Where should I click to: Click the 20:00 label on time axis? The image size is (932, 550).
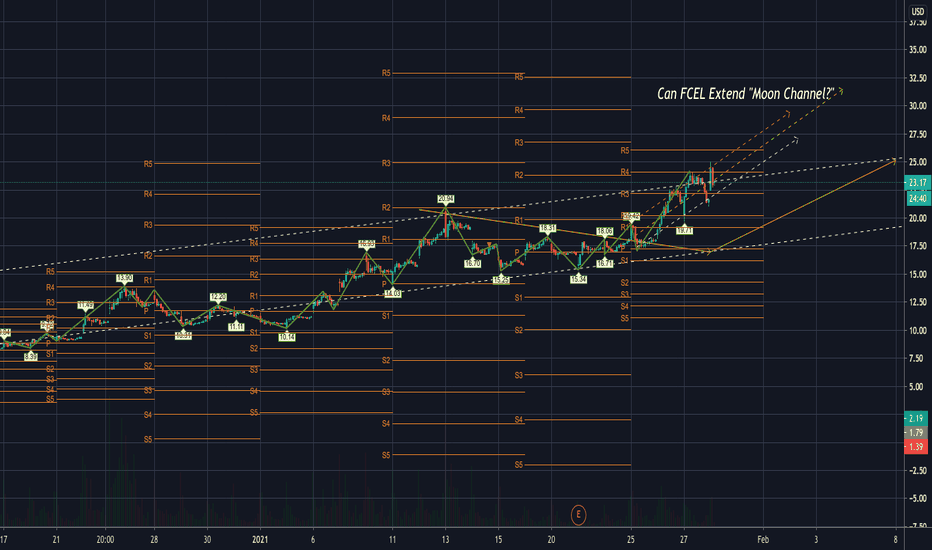point(105,540)
